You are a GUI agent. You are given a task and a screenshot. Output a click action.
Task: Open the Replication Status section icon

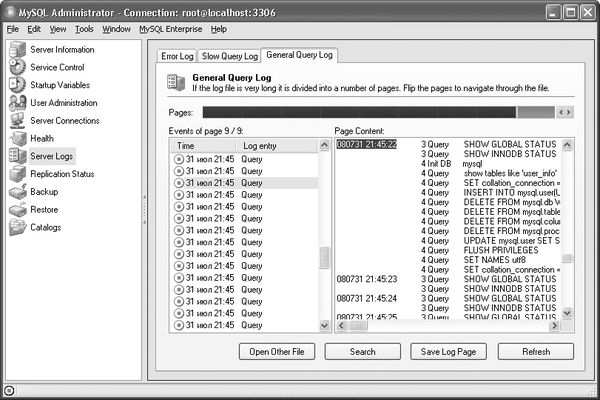tap(18, 174)
